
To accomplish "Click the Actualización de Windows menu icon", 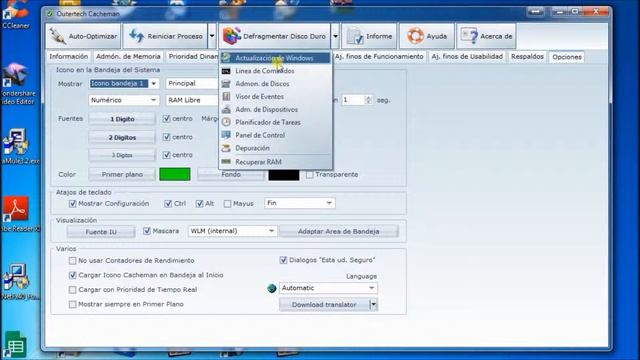I will click(x=226, y=58).
